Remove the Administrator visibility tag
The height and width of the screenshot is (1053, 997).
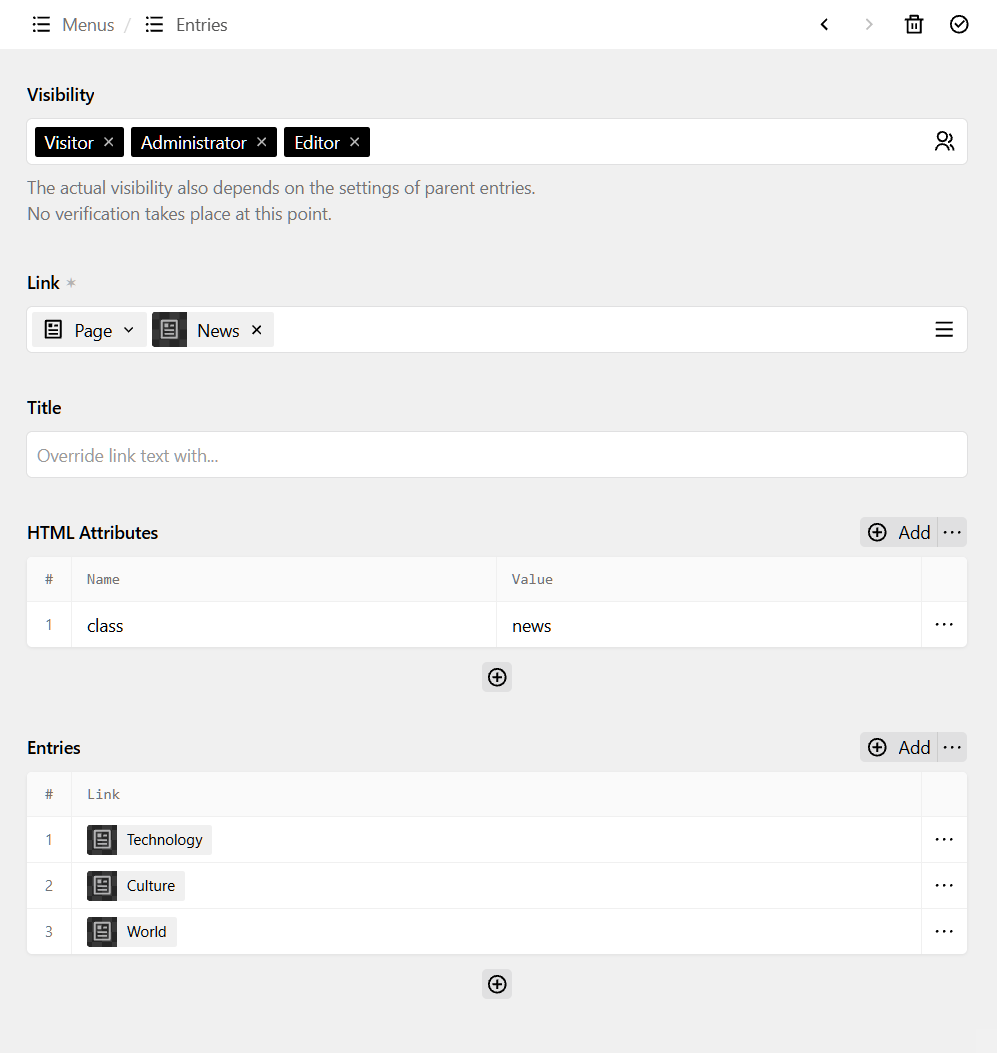click(x=262, y=142)
